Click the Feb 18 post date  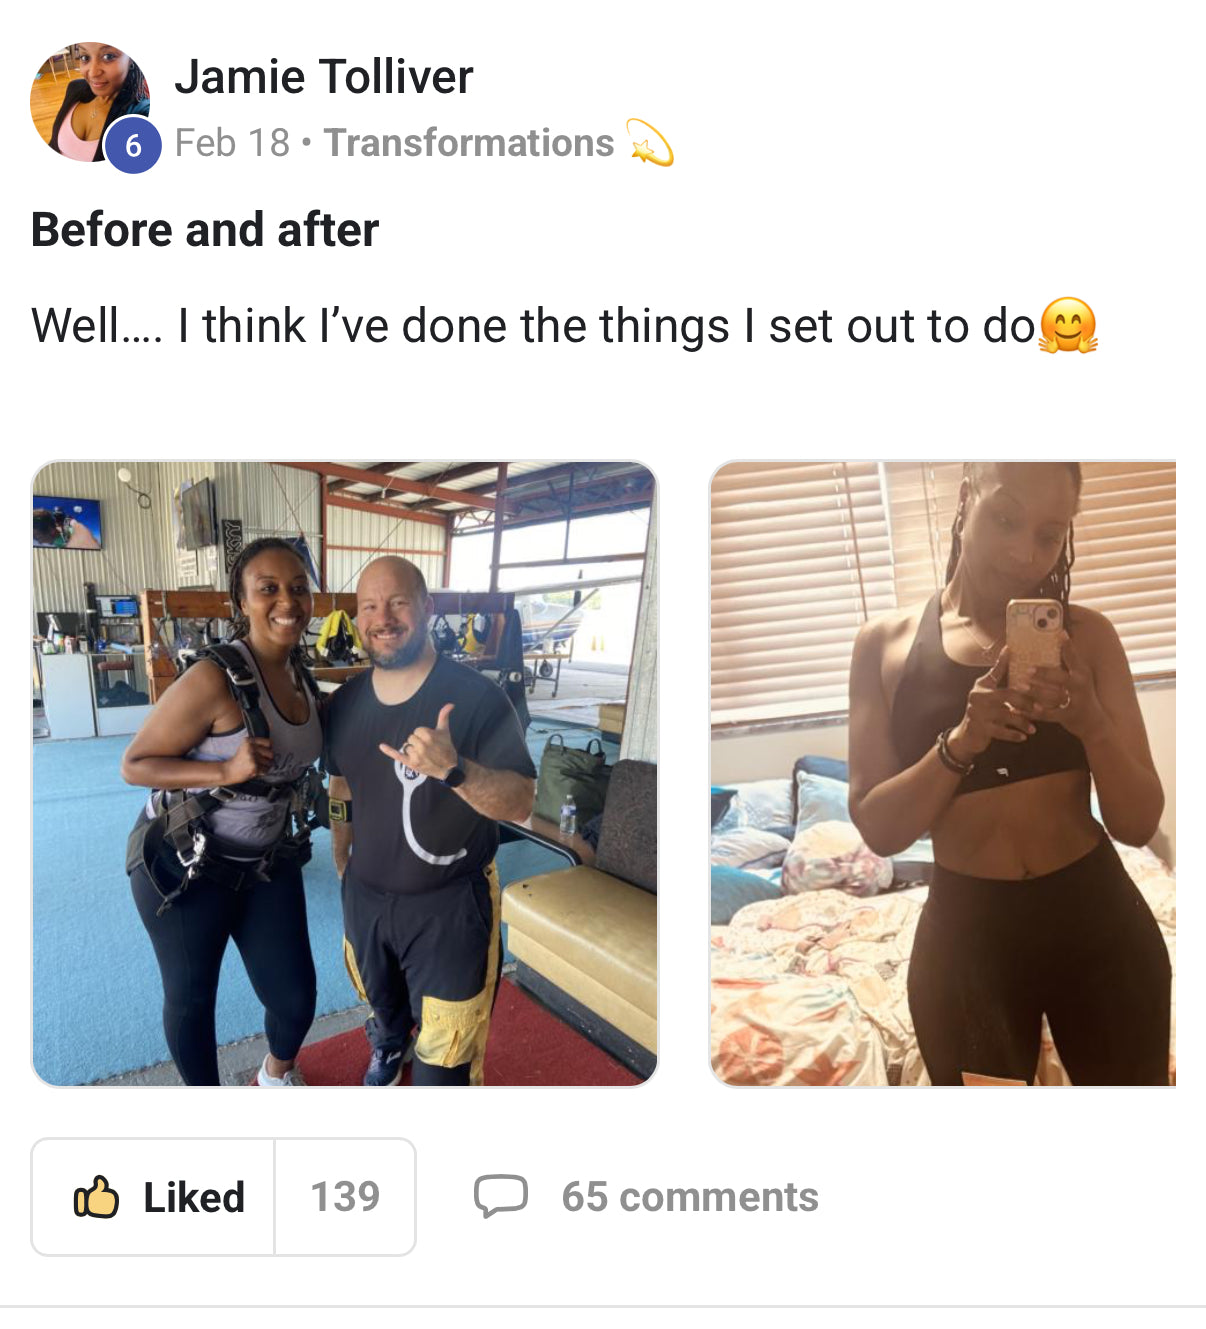(x=232, y=143)
